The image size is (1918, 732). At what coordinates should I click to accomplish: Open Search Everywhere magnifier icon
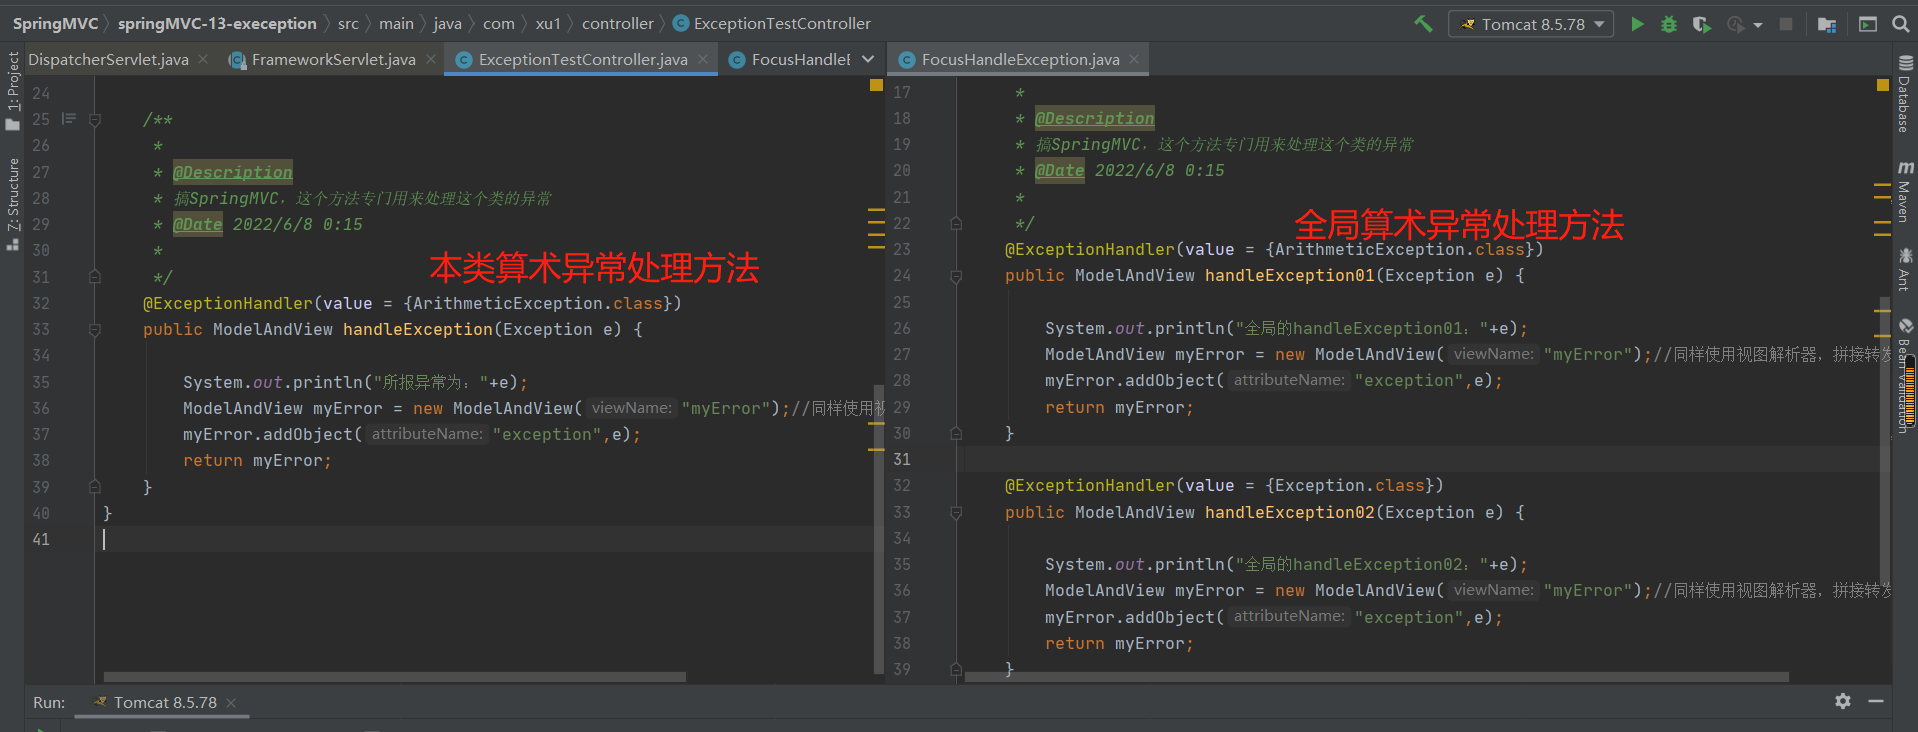[x=1901, y=24]
